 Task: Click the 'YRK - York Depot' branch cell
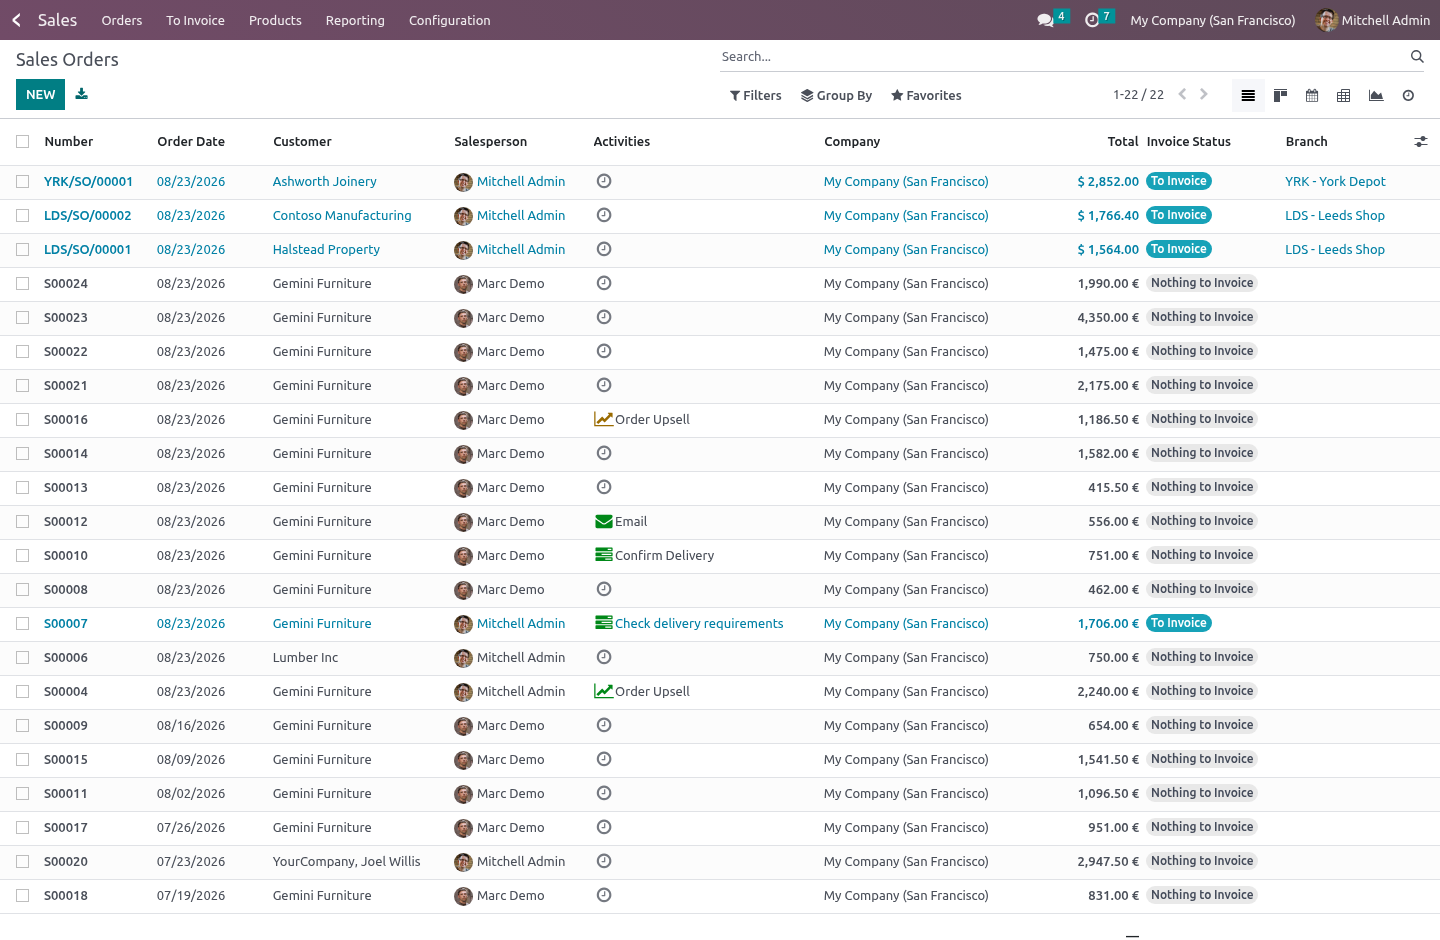[1335, 182]
